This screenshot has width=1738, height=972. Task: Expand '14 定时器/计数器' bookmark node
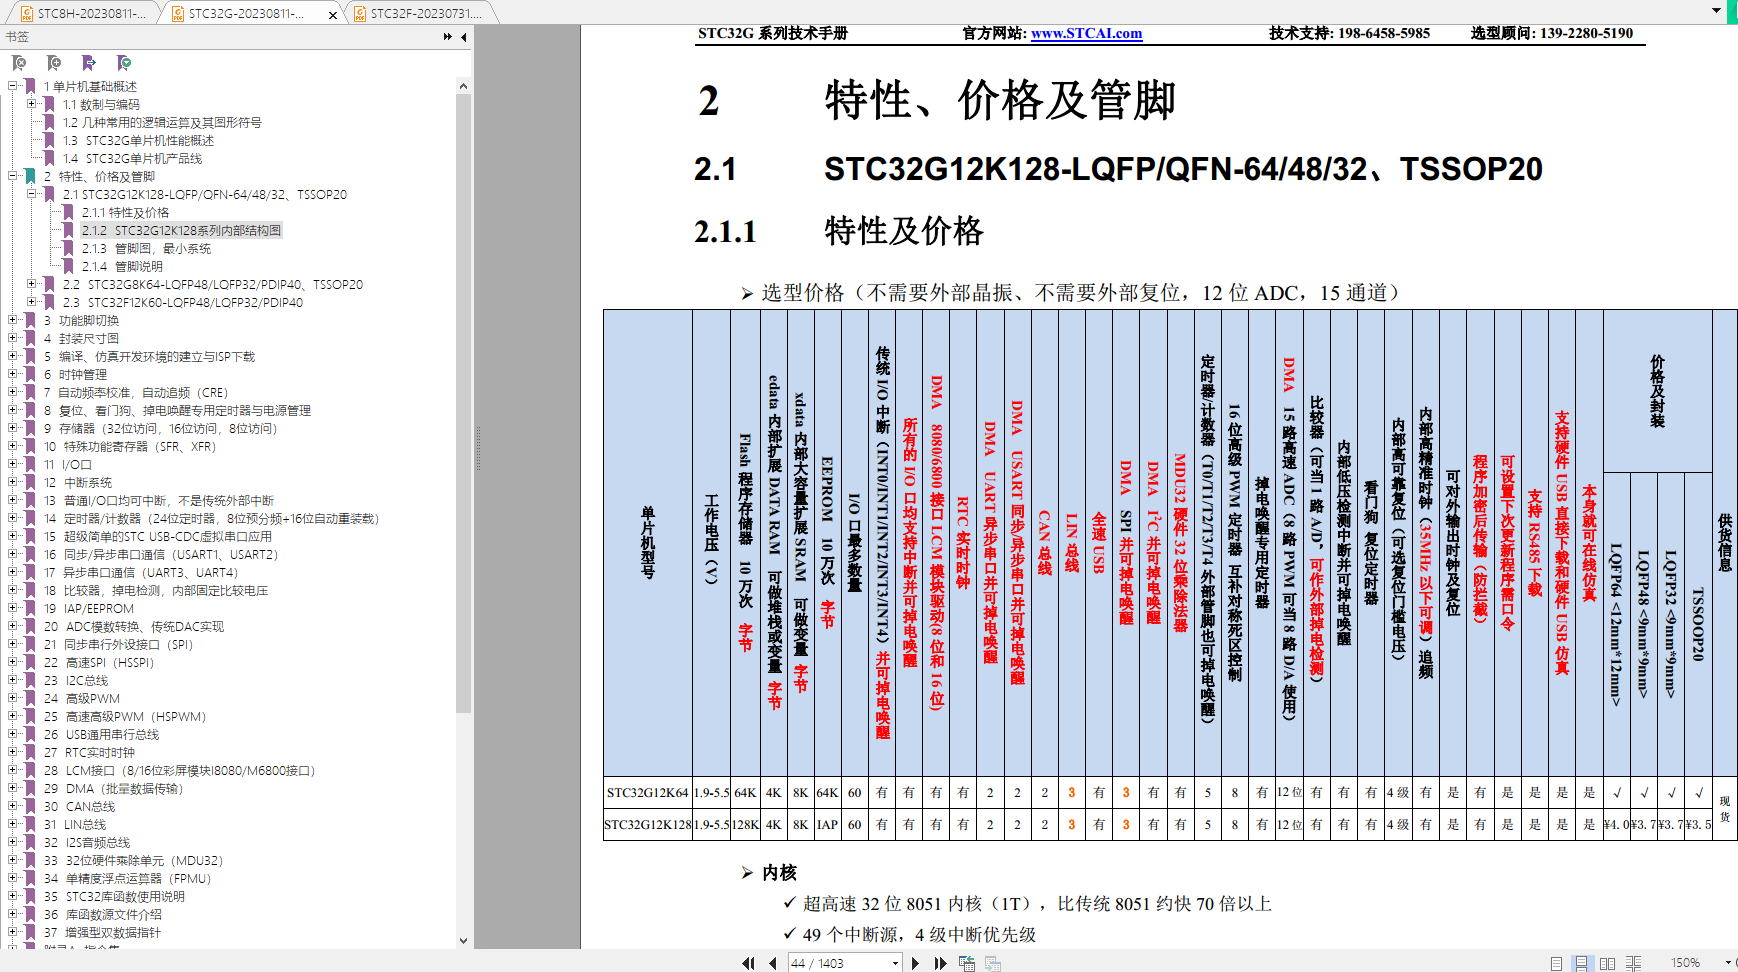pyautogui.click(x=12, y=518)
